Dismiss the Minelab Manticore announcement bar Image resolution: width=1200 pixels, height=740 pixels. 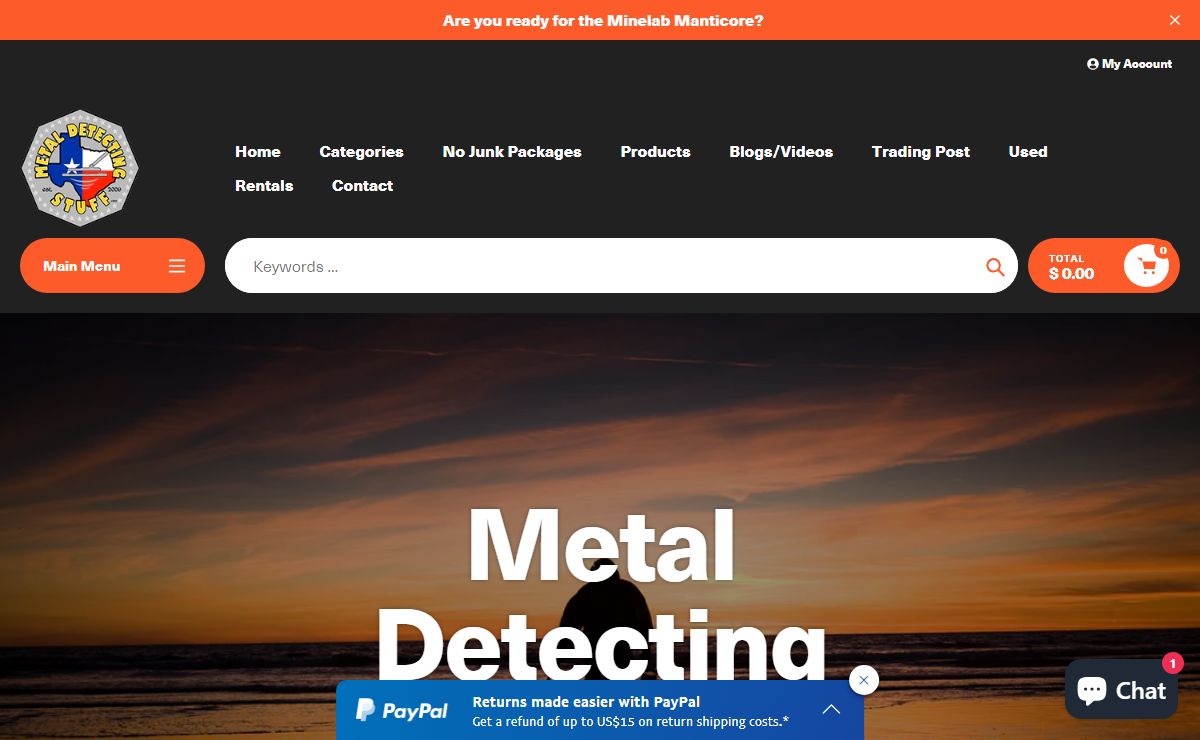click(1174, 19)
